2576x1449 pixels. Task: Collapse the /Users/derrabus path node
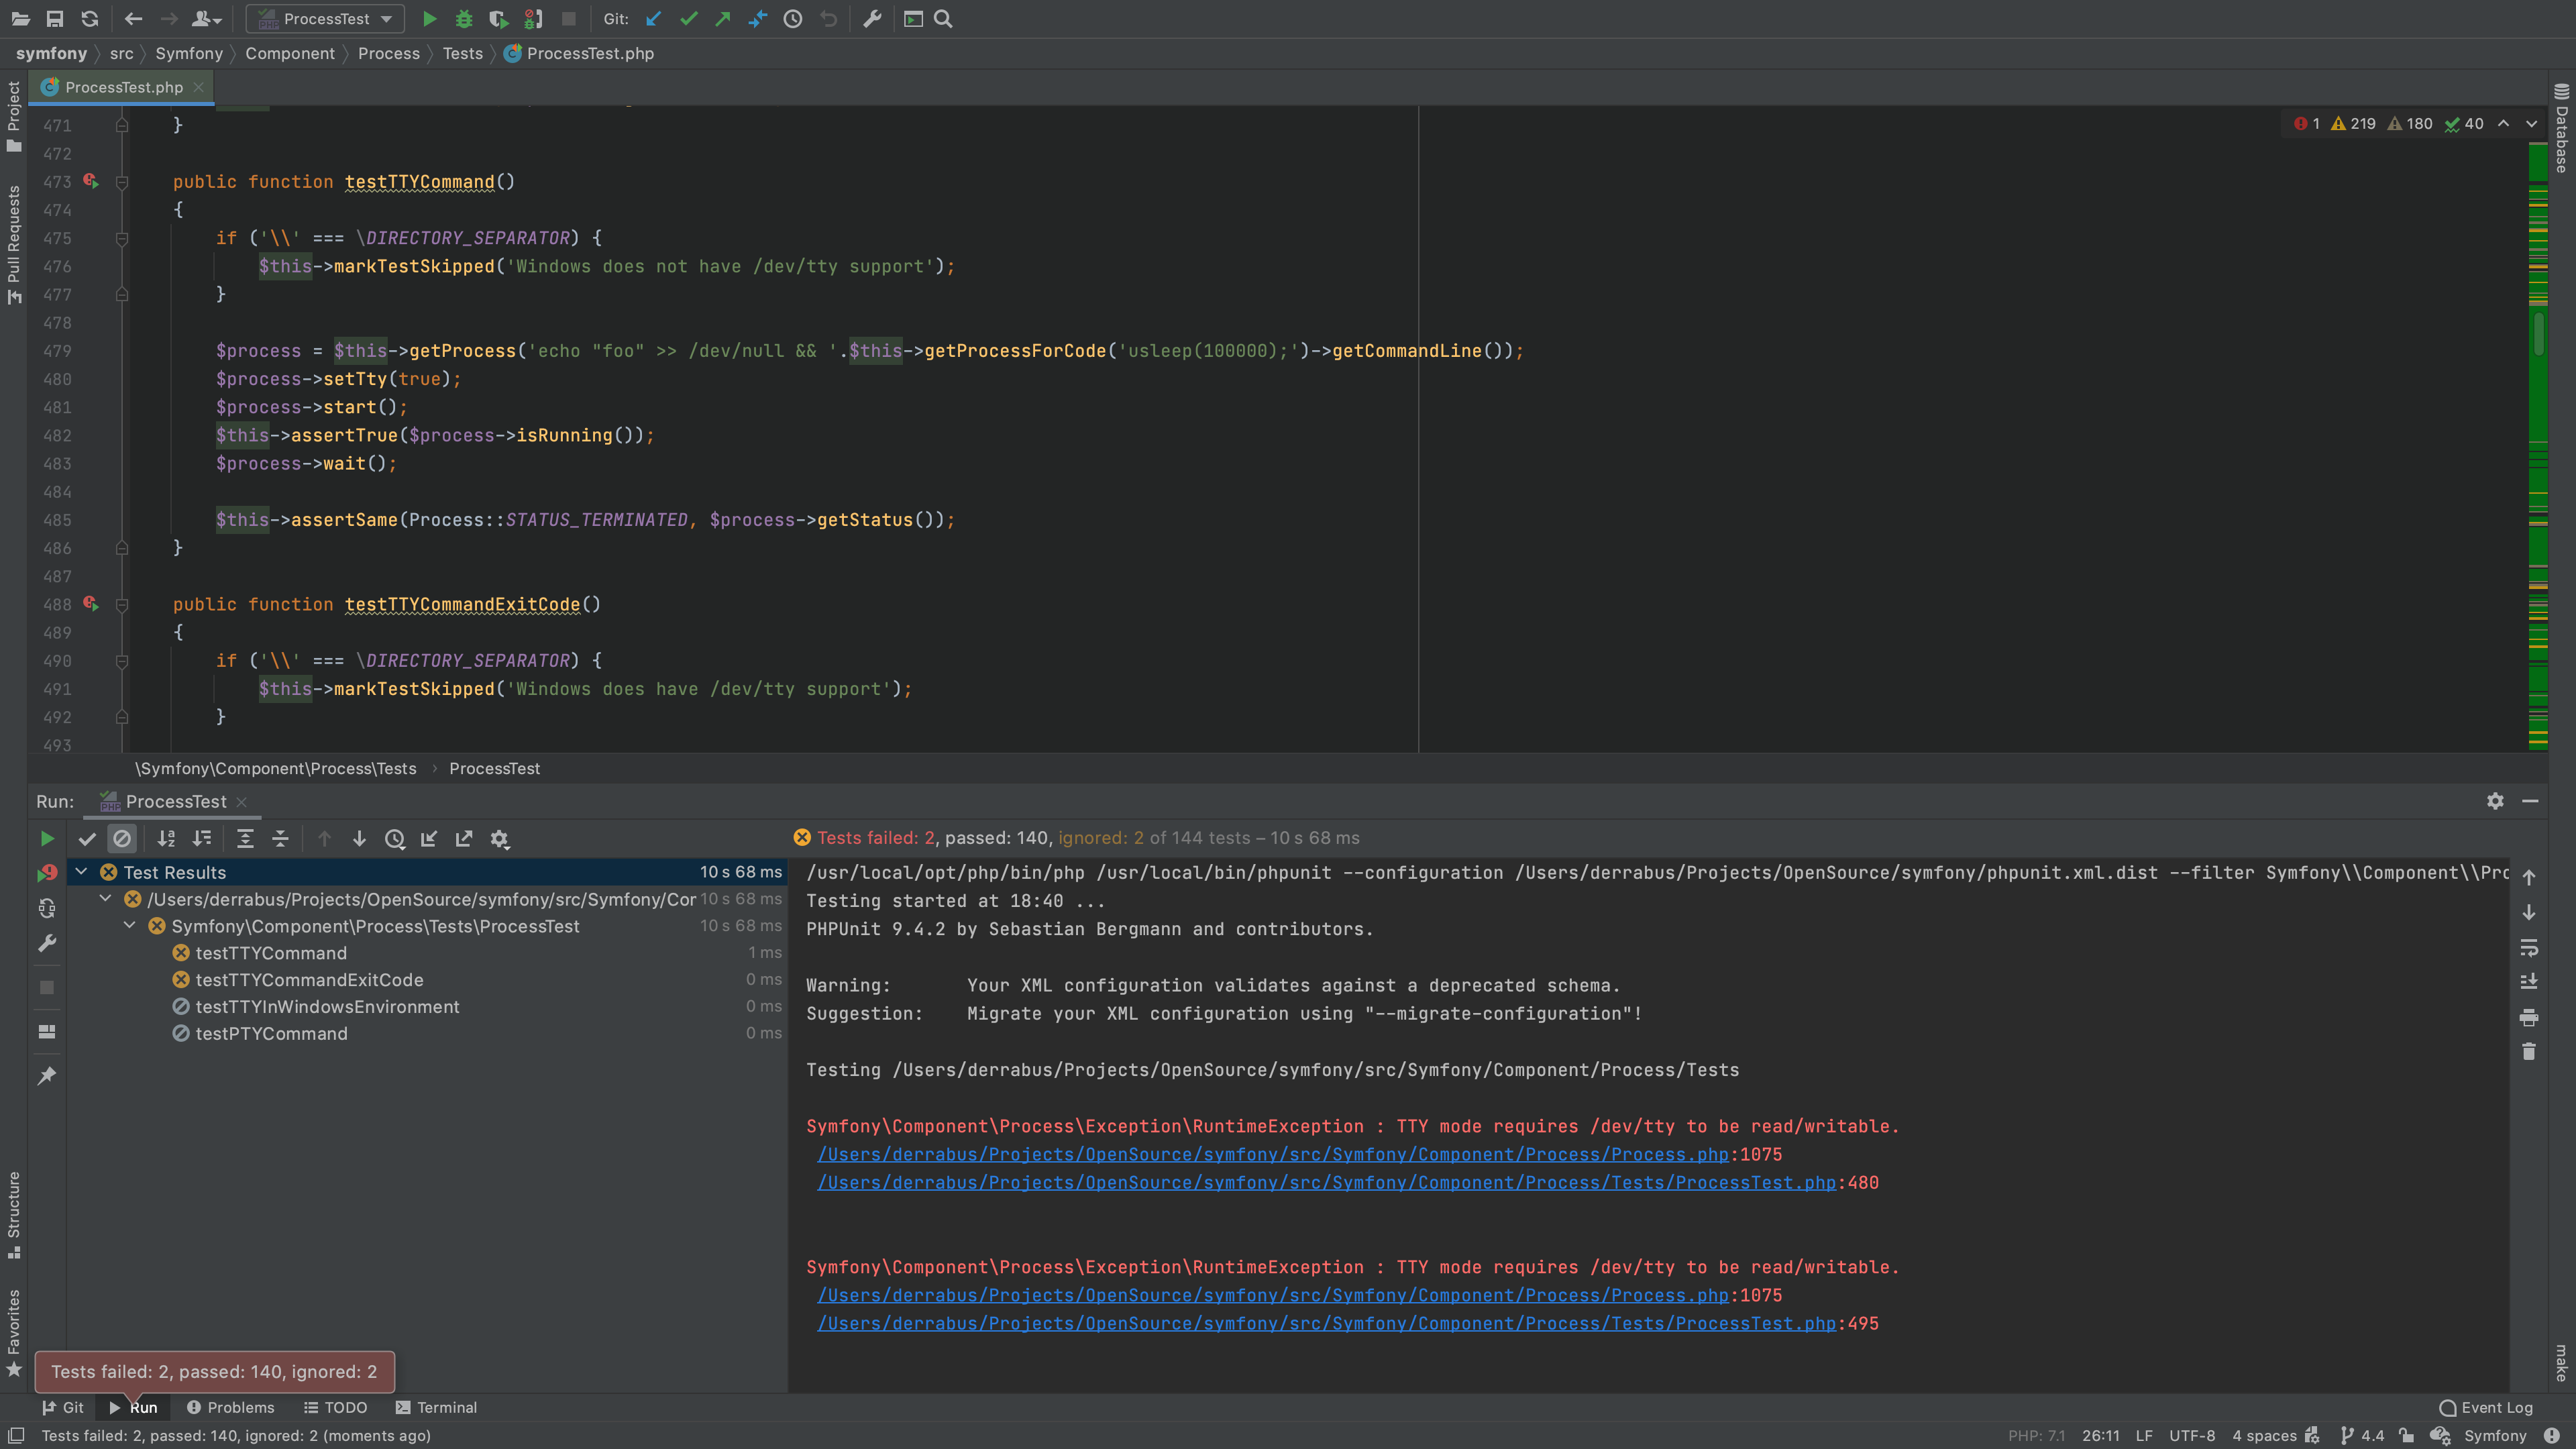tap(106, 899)
